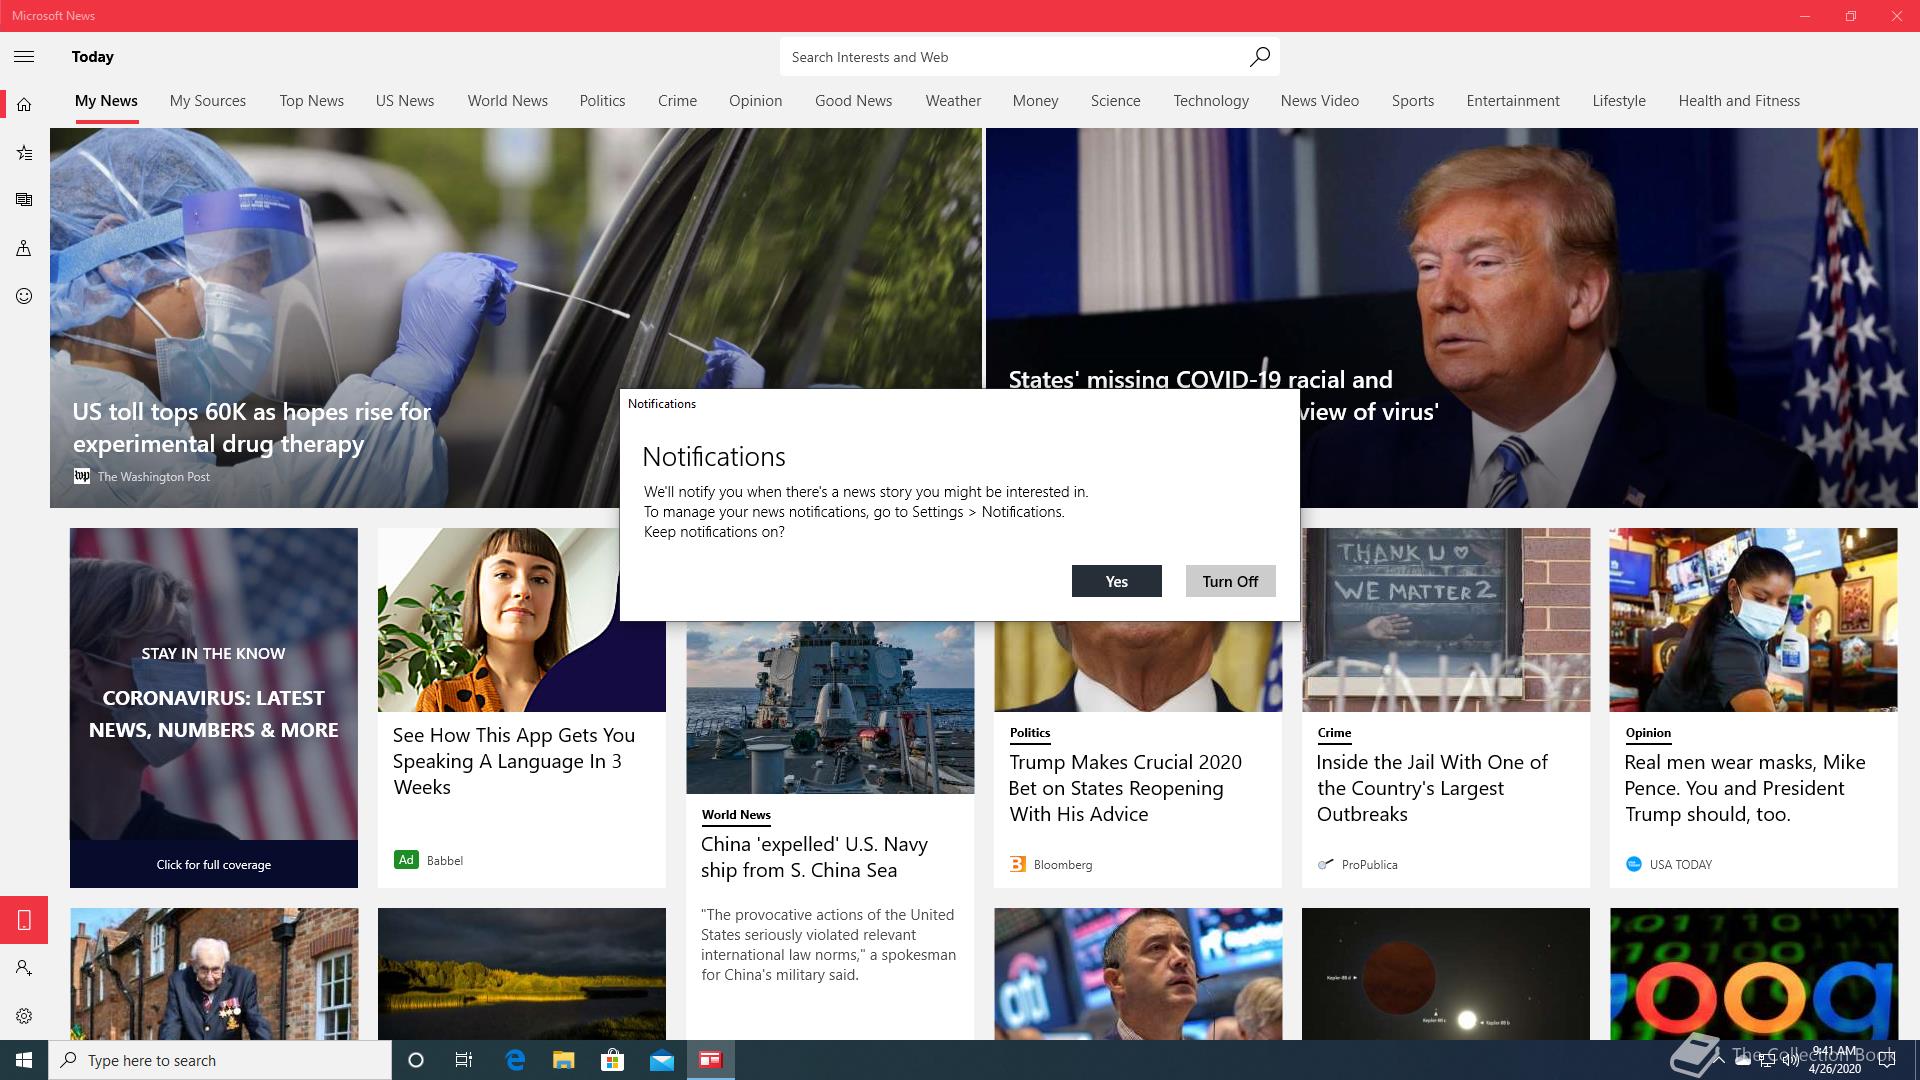
Task: Open the Good News tab
Action: coord(853,101)
